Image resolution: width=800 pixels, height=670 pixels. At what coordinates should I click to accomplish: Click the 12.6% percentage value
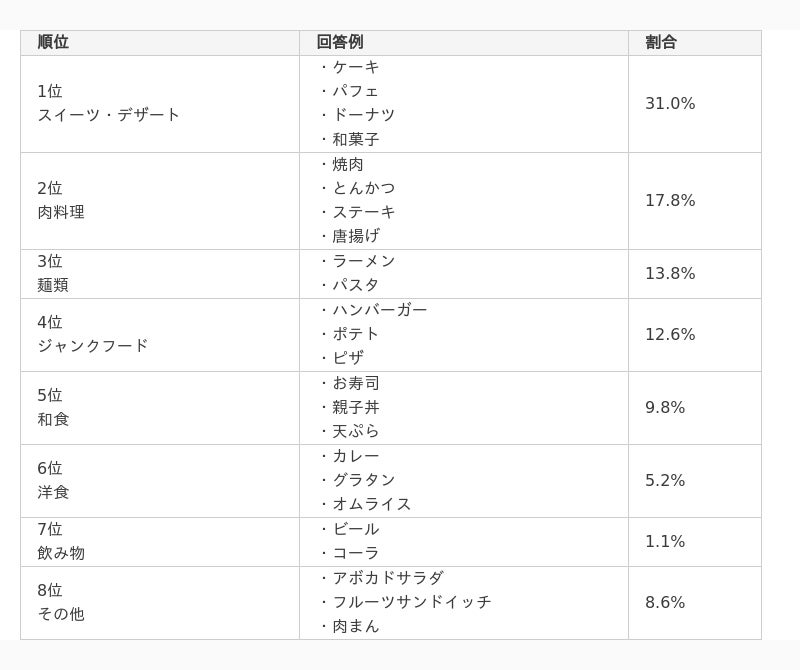tap(670, 334)
